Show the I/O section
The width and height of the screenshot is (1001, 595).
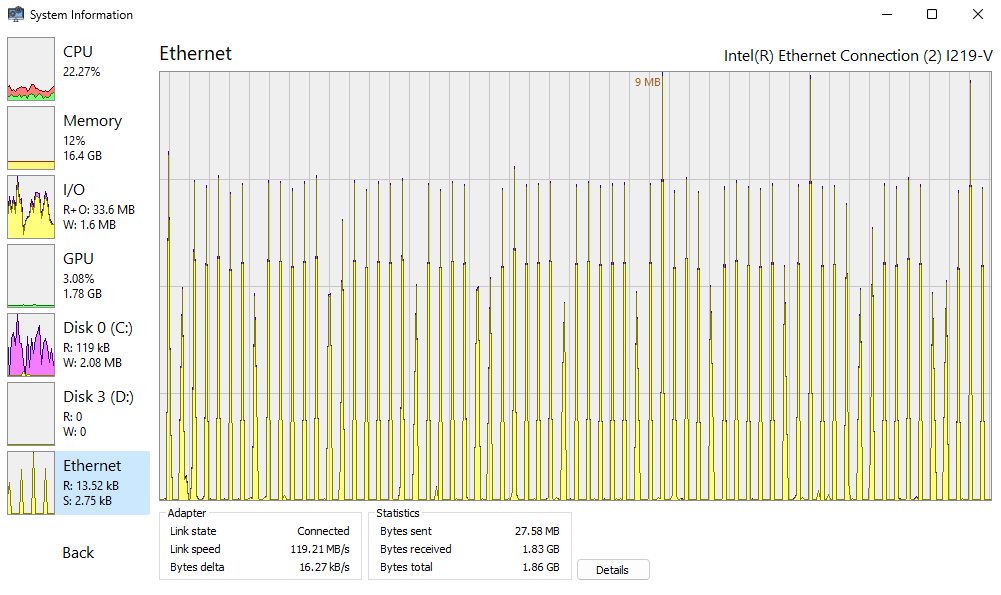74,190
